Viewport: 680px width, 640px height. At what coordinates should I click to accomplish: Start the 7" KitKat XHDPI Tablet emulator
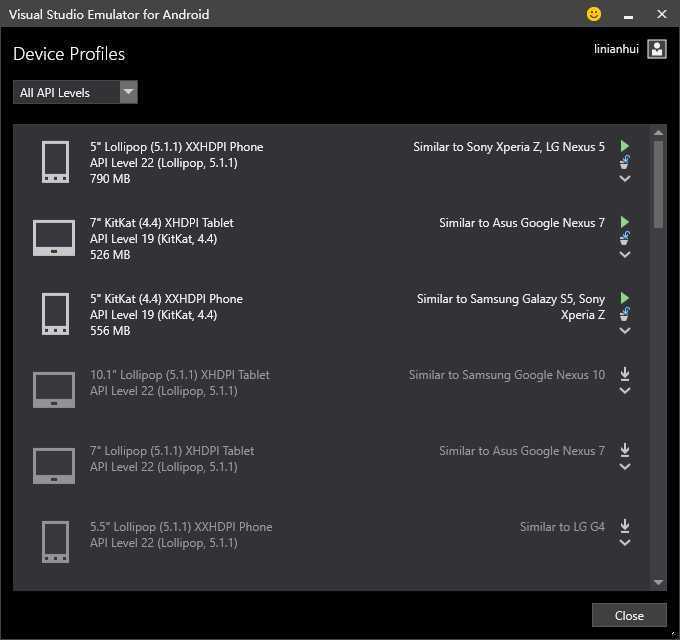click(x=625, y=222)
